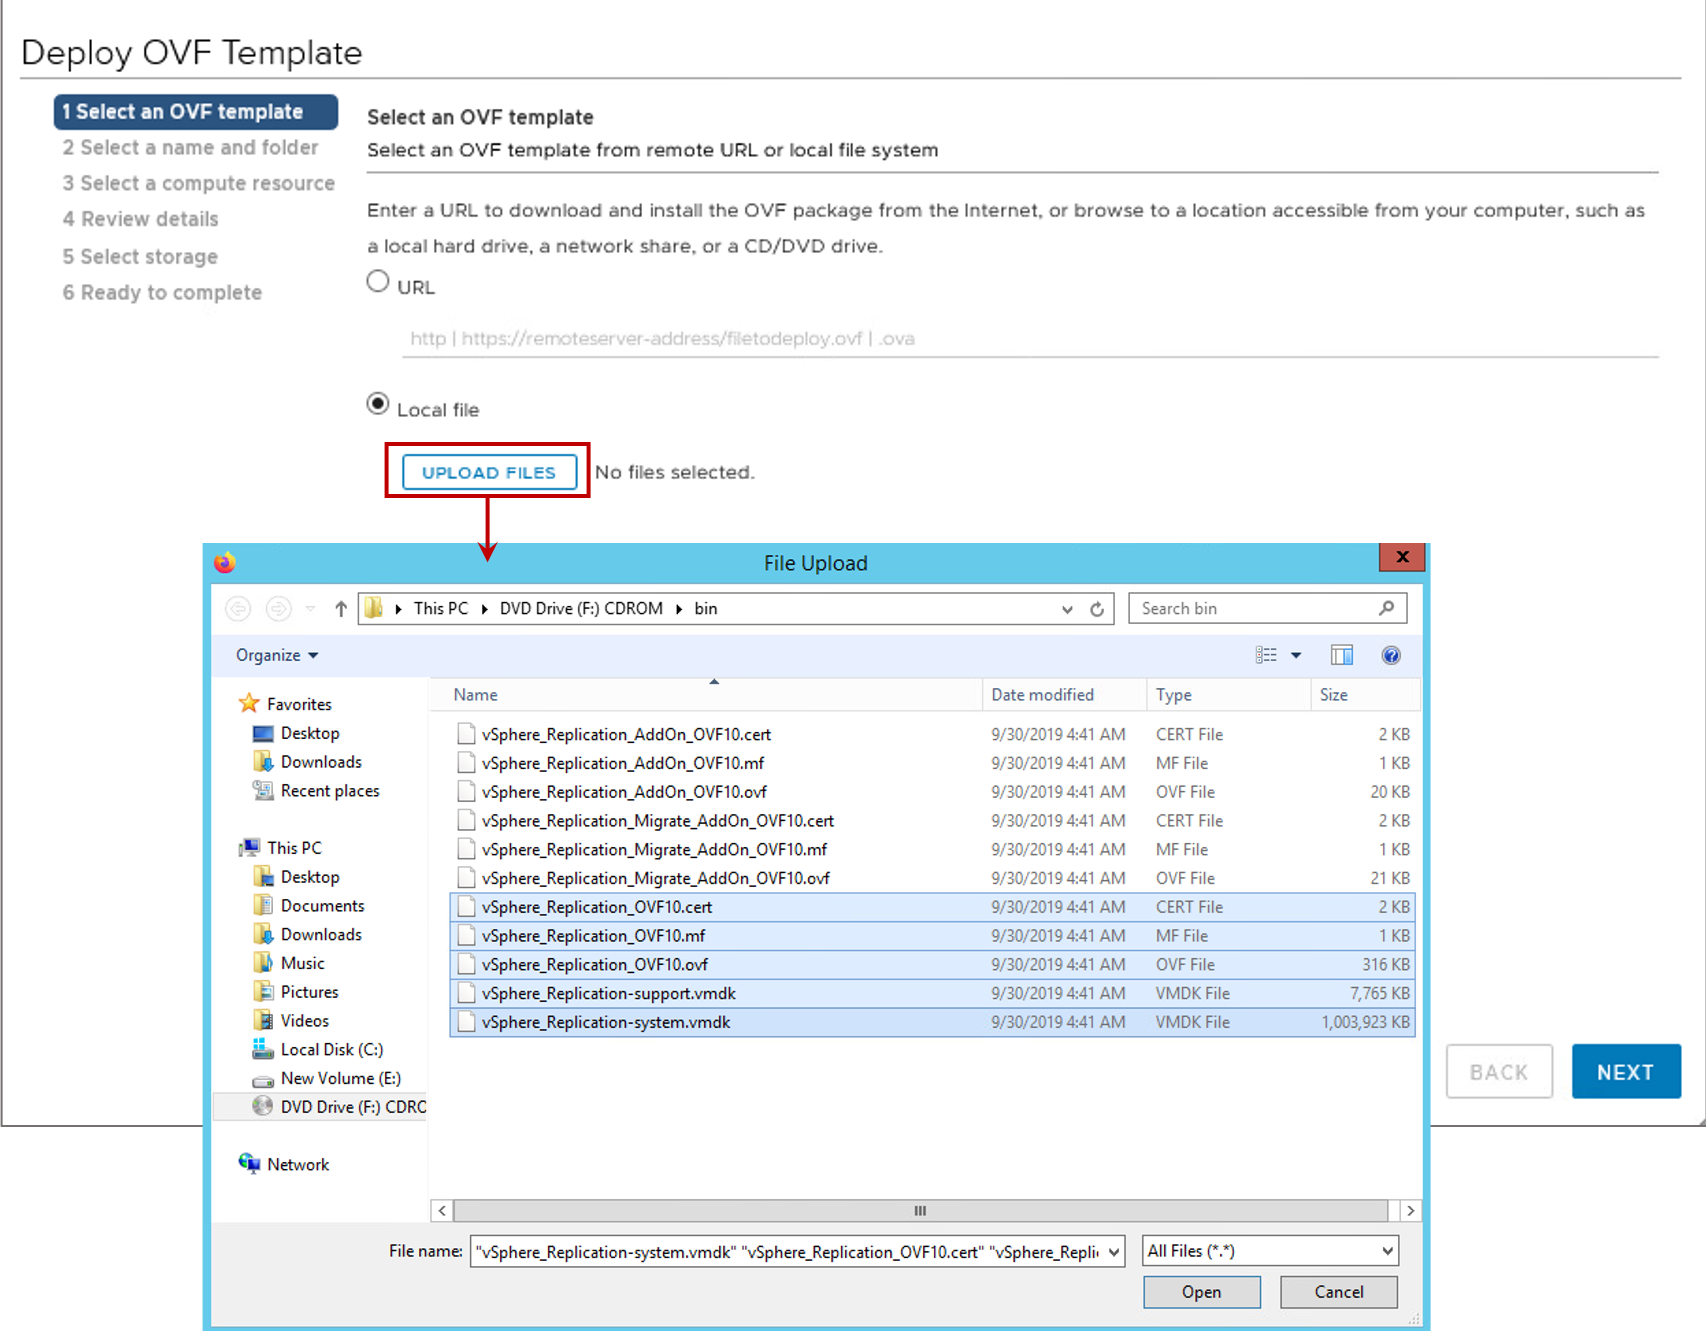Click the BACK button in wizard
The width and height of the screenshot is (1706, 1331).
(x=1499, y=1072)
